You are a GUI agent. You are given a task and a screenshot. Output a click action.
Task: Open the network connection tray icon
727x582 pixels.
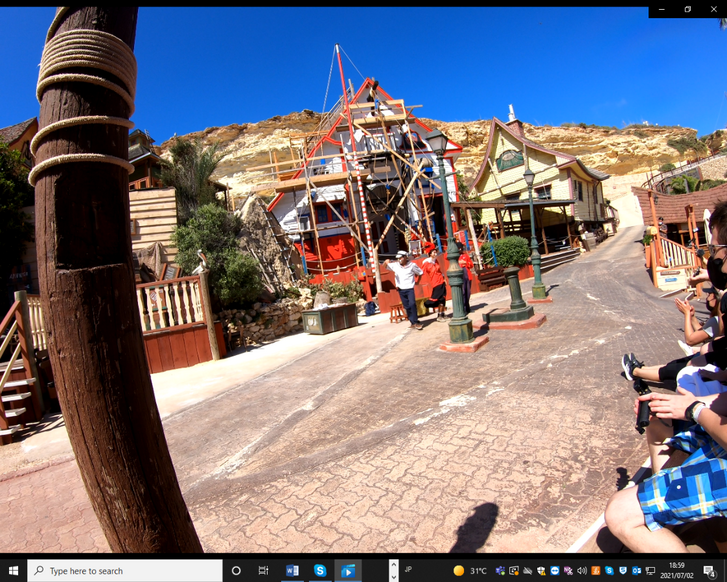(650, 571)
